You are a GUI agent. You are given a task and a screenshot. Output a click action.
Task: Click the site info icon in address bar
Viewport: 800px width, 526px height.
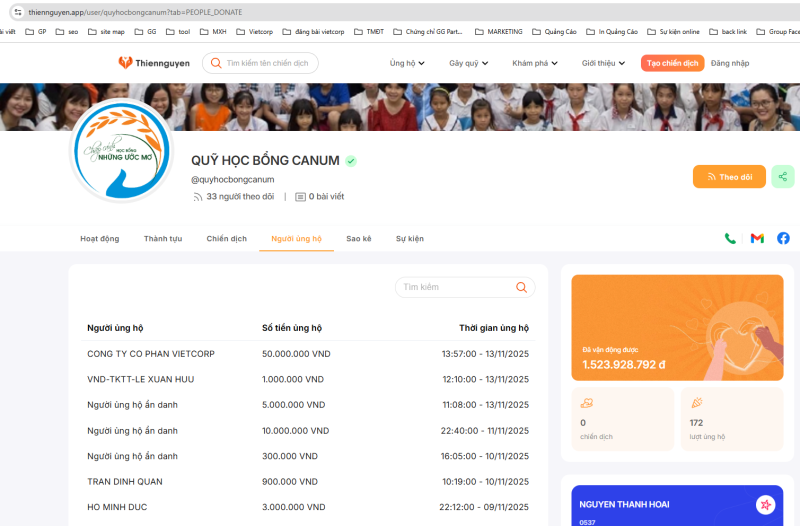pyautogui.click(x=18, y=12)
